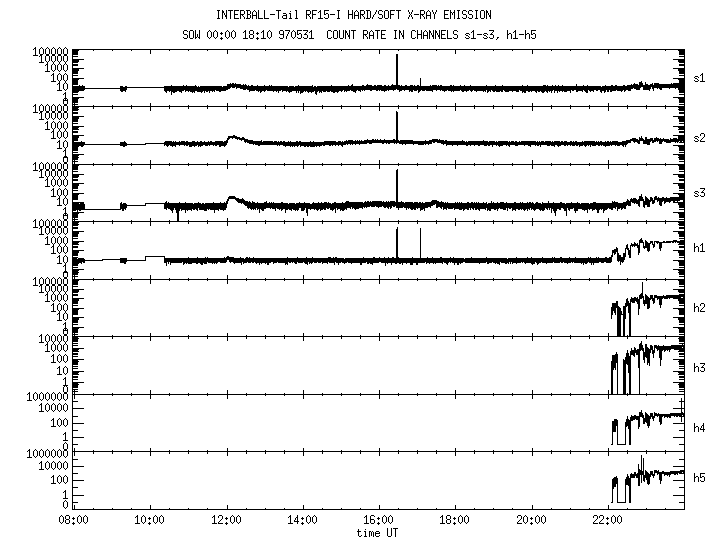720x550 pixels.
Task: Select the 18:00 time axis label
Action: 455,520
